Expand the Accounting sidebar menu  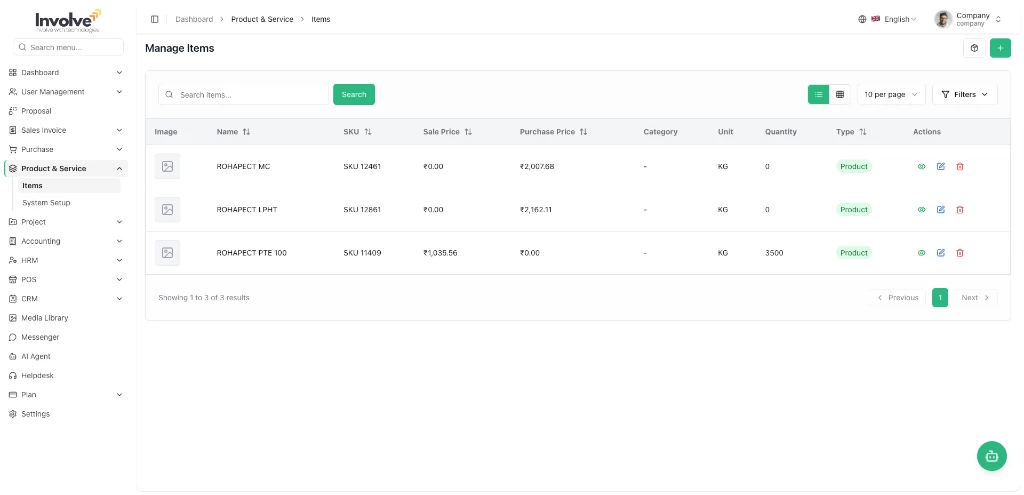coord(65,241)
